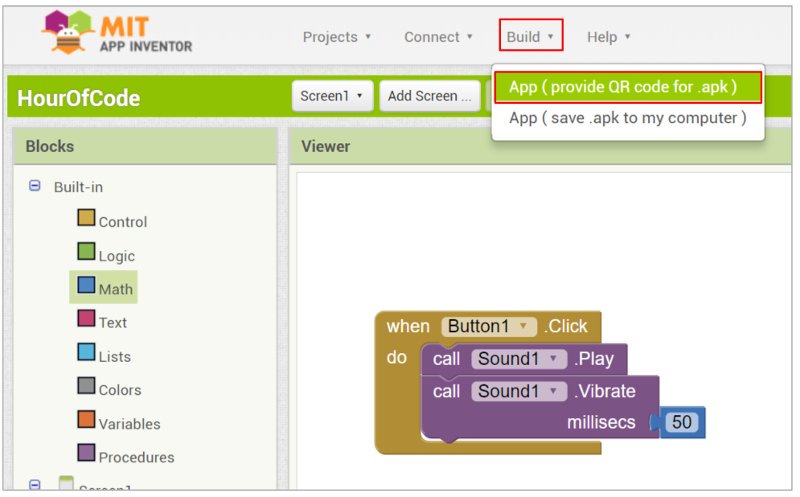Click the tan Control color icon
This screenshot has width=800, height=497.
pyautogui.click(x=86, y=217)
